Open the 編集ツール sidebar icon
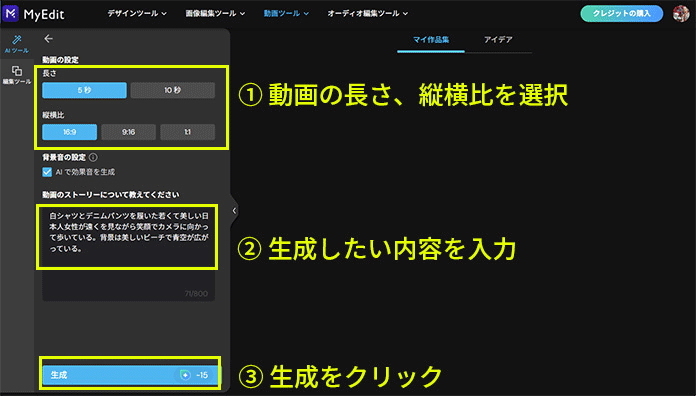696x396 pixels. click(x=17, y=75)
